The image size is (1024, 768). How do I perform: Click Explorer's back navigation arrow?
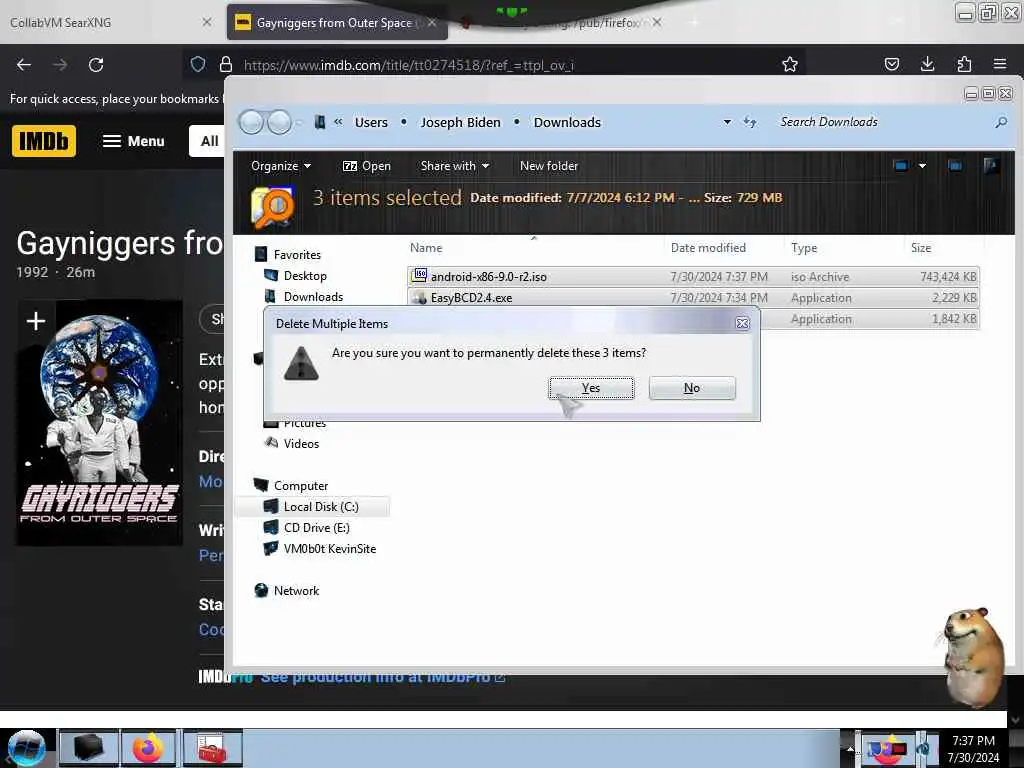[251, 122]
